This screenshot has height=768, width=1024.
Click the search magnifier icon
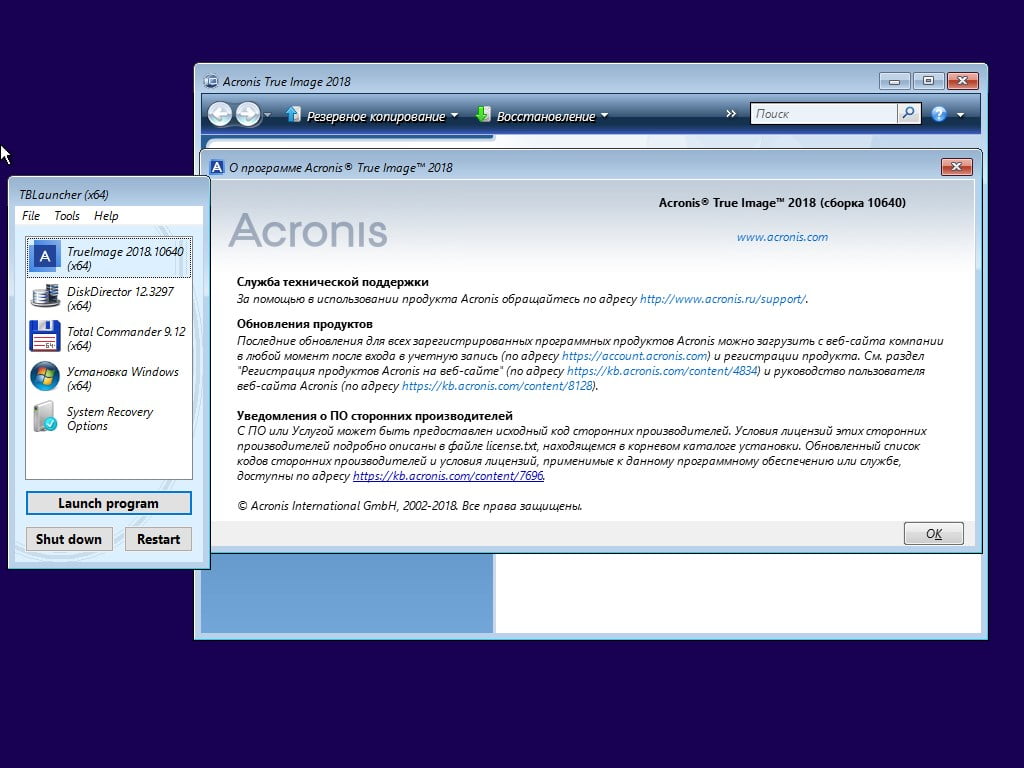coord(908,114)
